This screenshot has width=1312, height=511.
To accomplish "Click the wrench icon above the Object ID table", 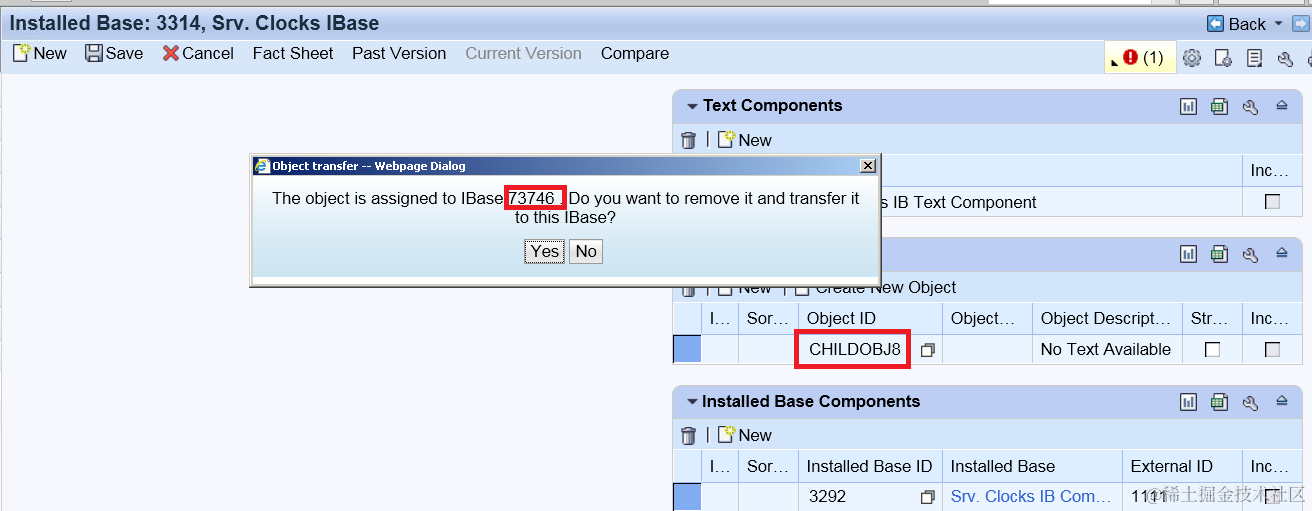I will (x=1250, y=254).
